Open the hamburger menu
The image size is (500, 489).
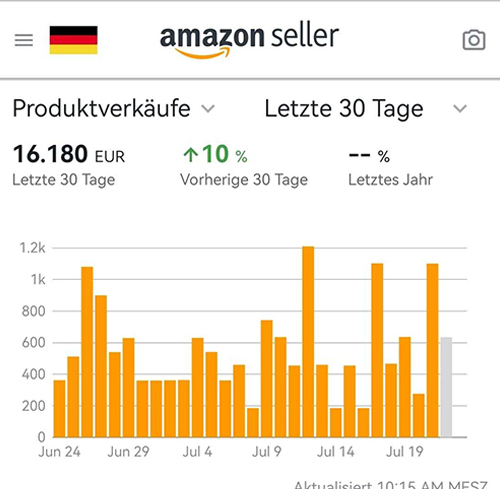coord(24,40)
